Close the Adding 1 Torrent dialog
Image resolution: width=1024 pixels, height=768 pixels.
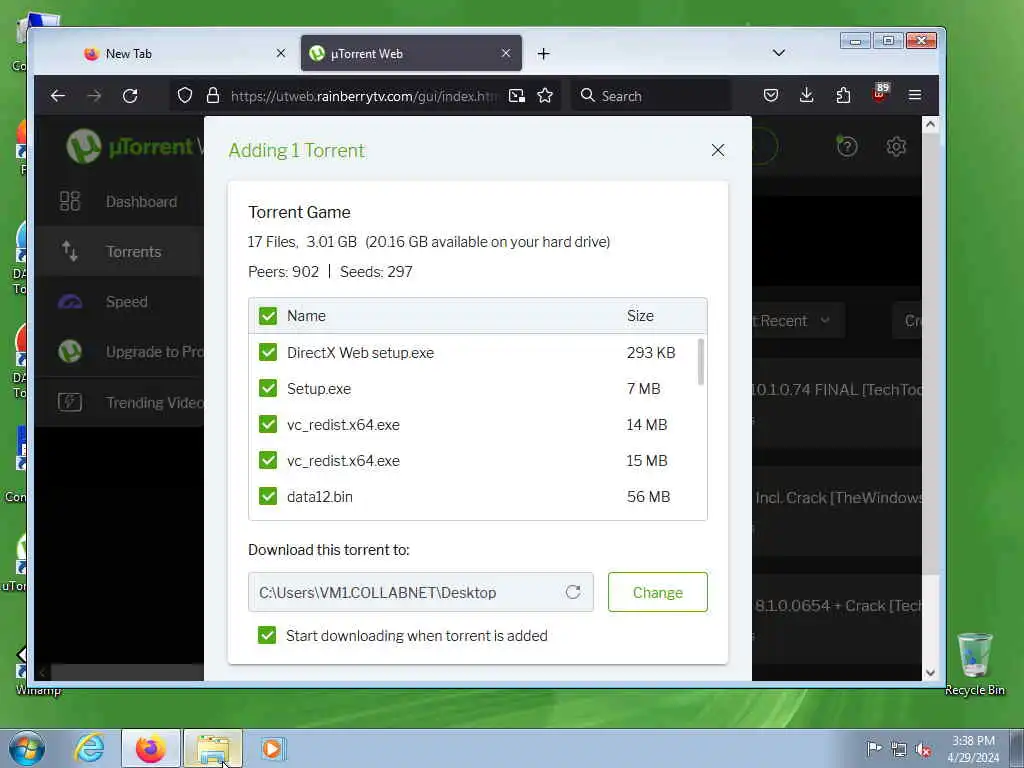718,150
